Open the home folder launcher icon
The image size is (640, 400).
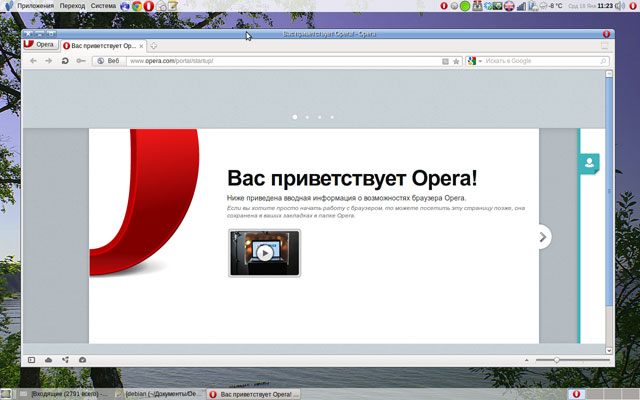coord(161,6)
